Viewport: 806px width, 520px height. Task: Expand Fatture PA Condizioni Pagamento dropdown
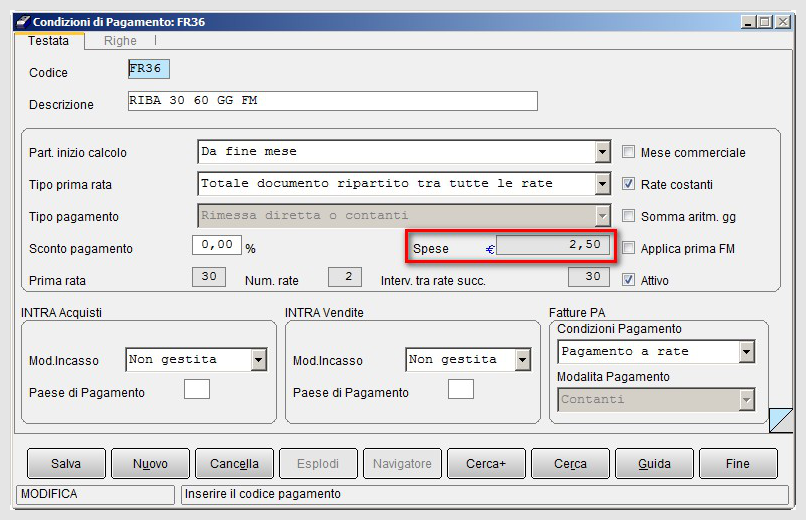point(746,352)
